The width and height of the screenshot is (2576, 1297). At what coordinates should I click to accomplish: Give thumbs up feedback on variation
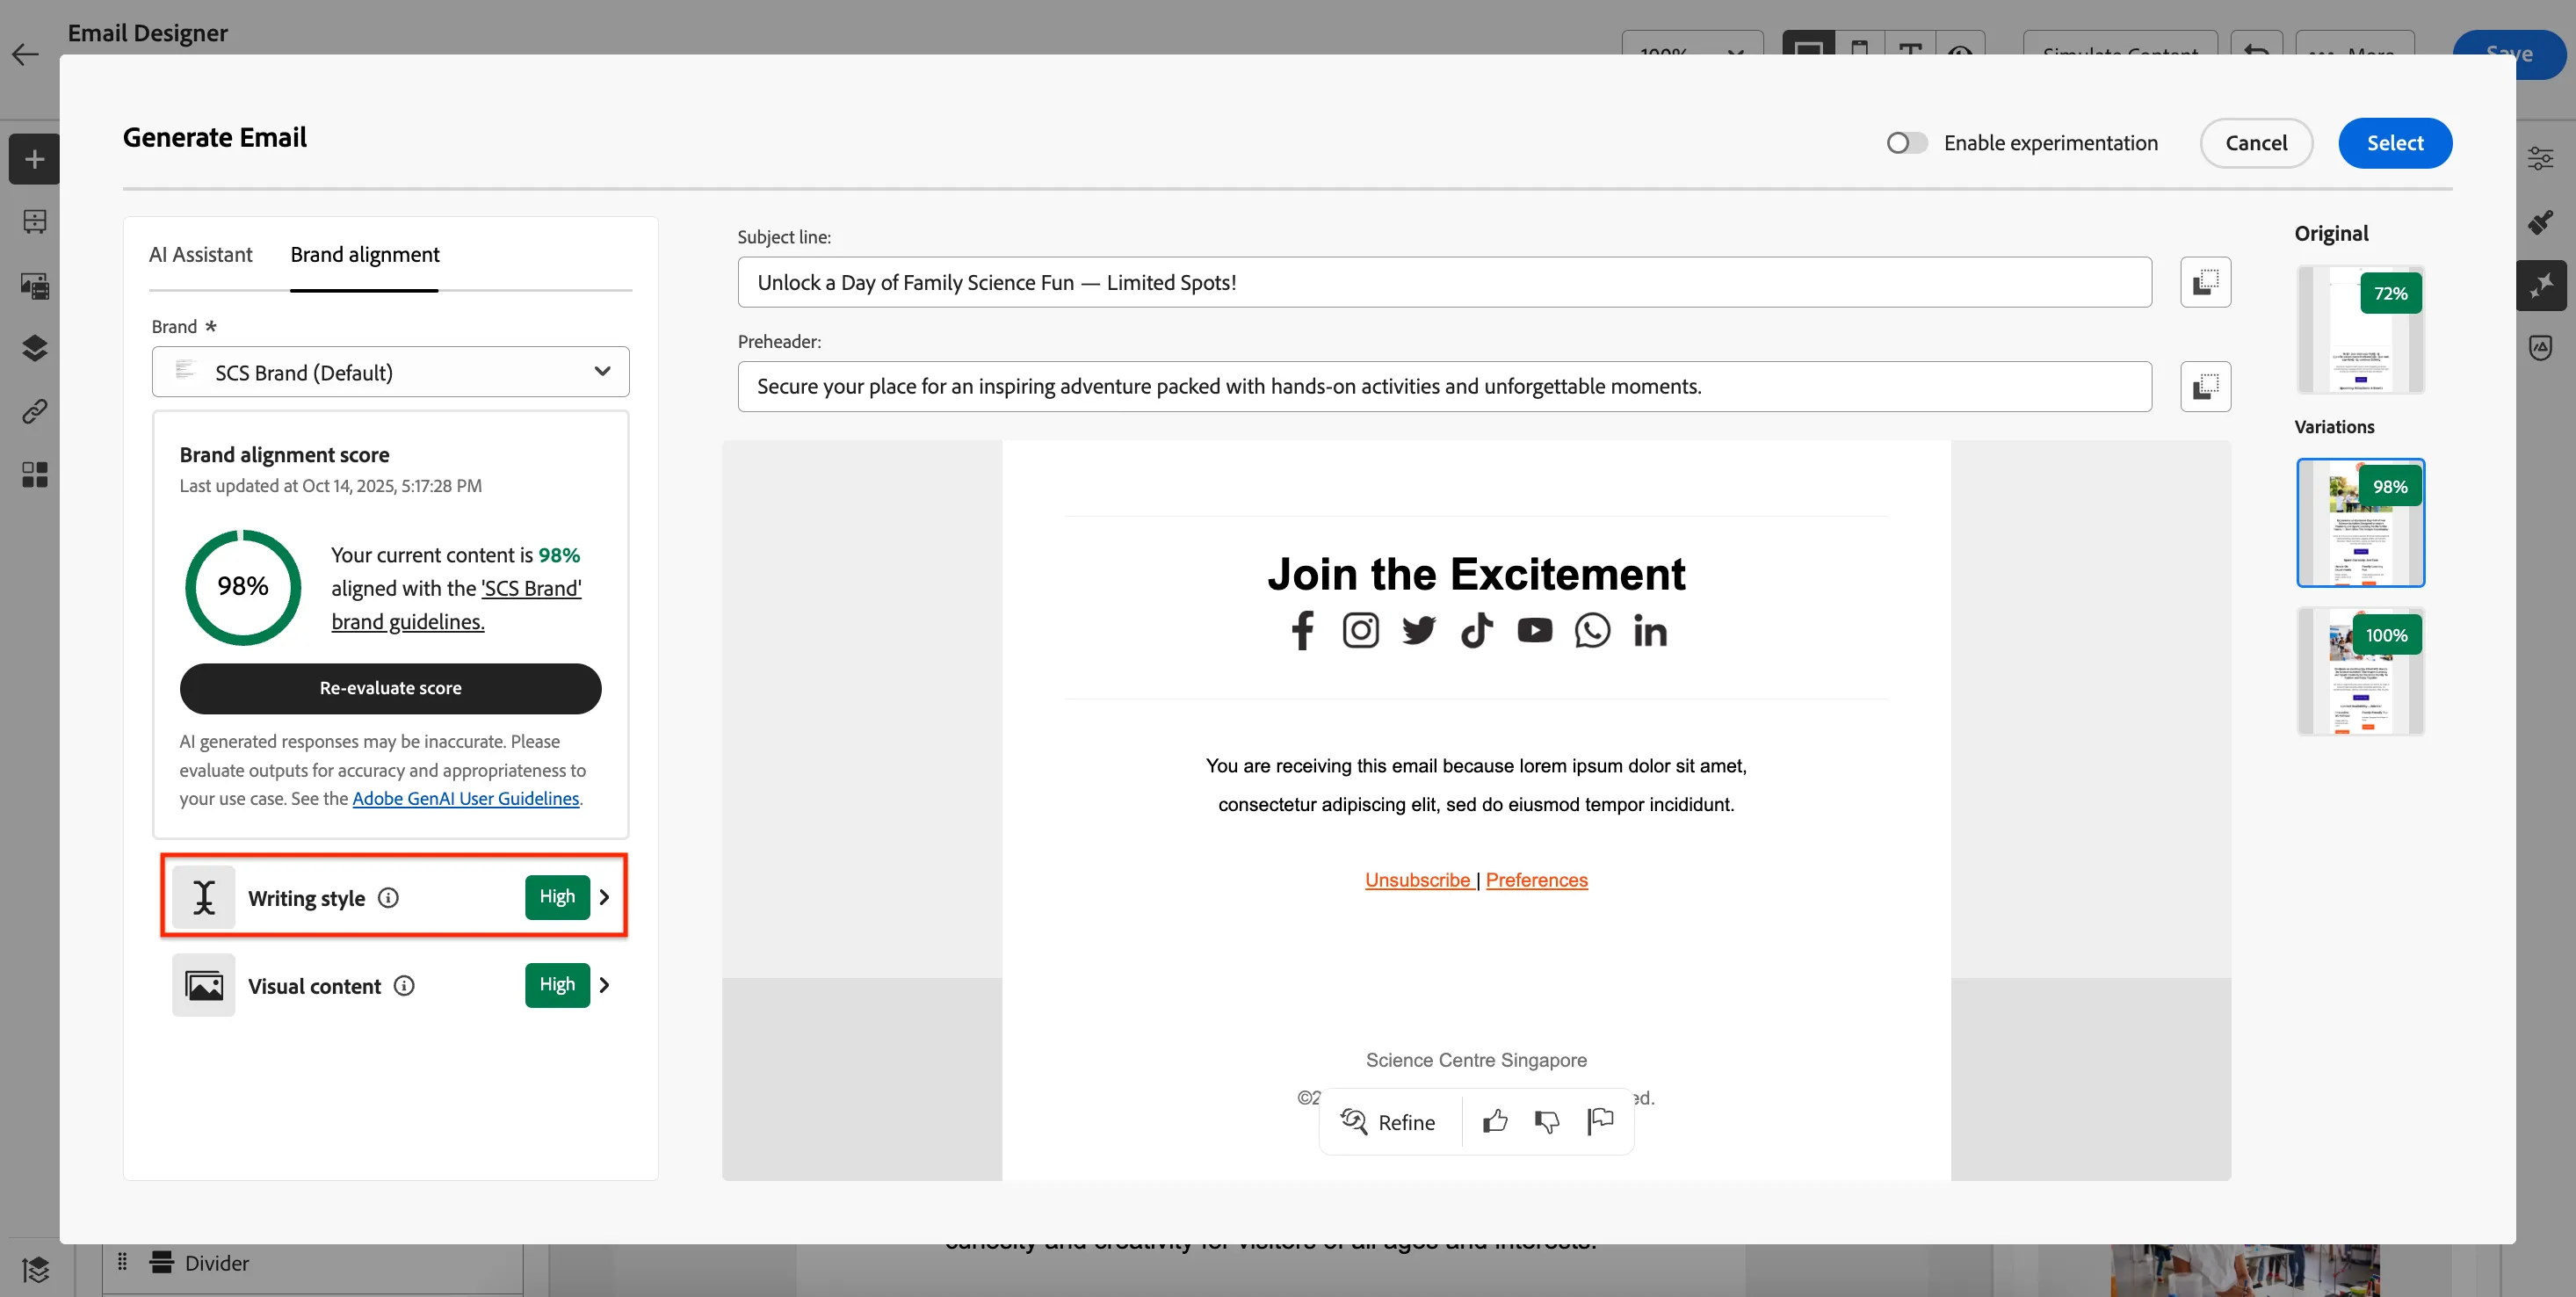click(x=1495, y=1121)
